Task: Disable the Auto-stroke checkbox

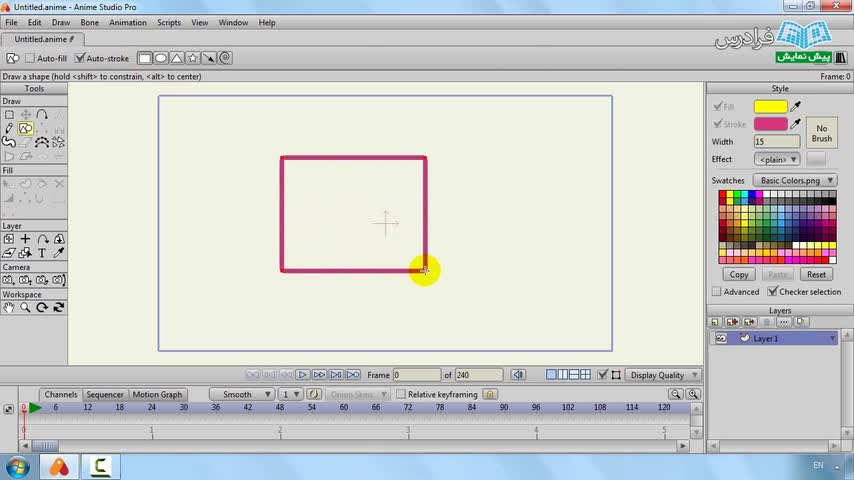Action: click(x=80, y=58)
